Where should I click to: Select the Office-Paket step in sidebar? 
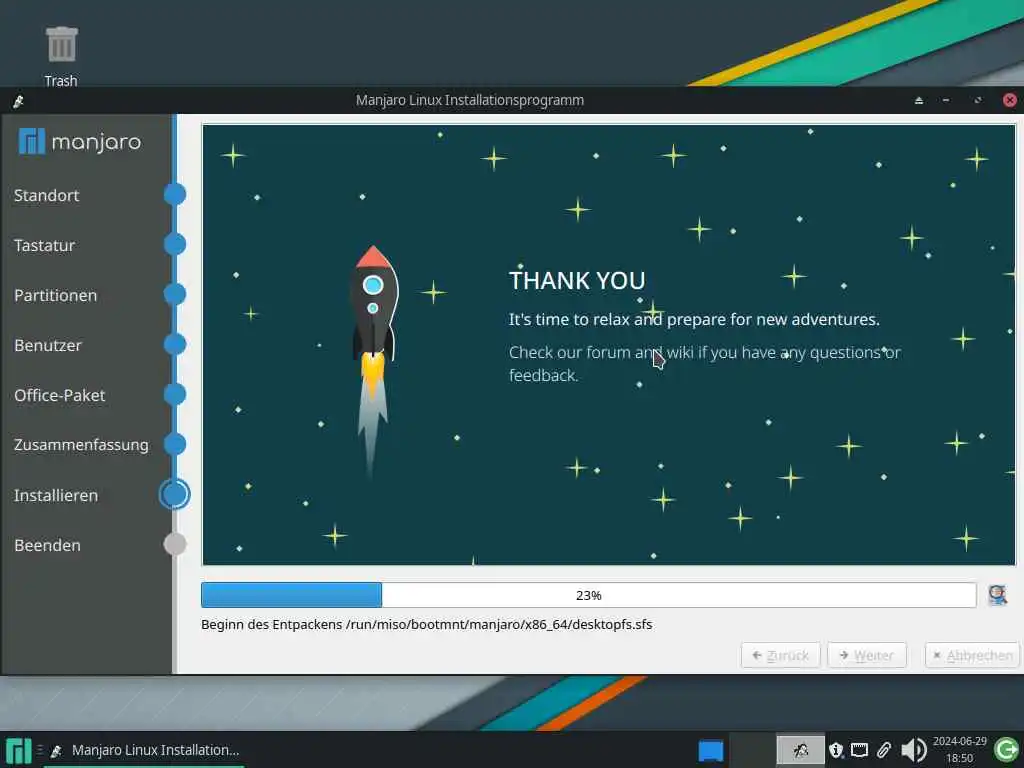point(59,395)
